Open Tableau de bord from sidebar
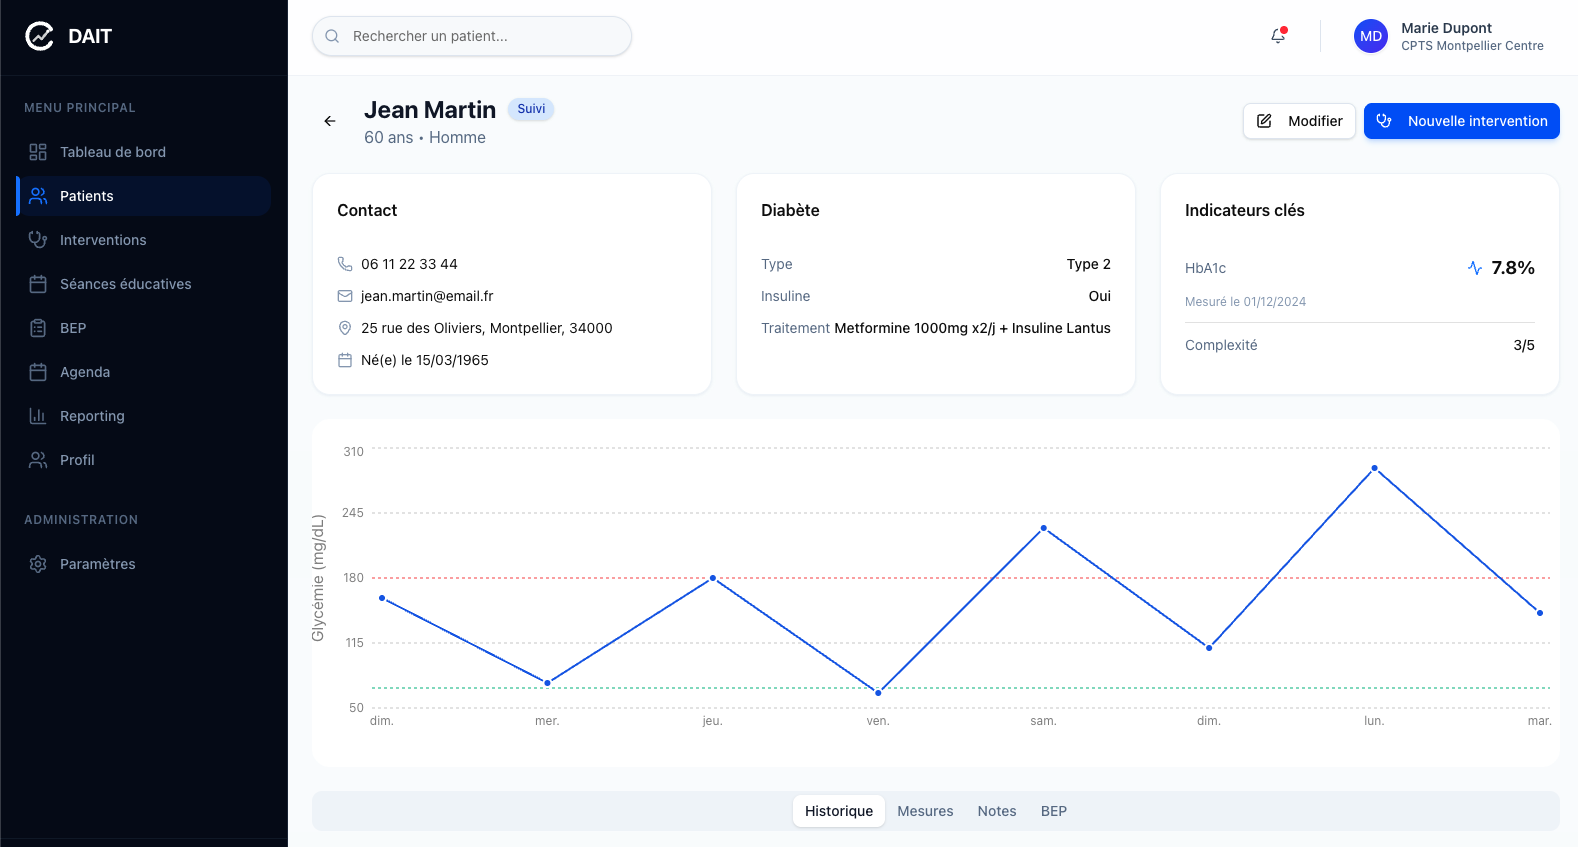The width and height of the screenshot is (1578, 847). pos(112,152)
